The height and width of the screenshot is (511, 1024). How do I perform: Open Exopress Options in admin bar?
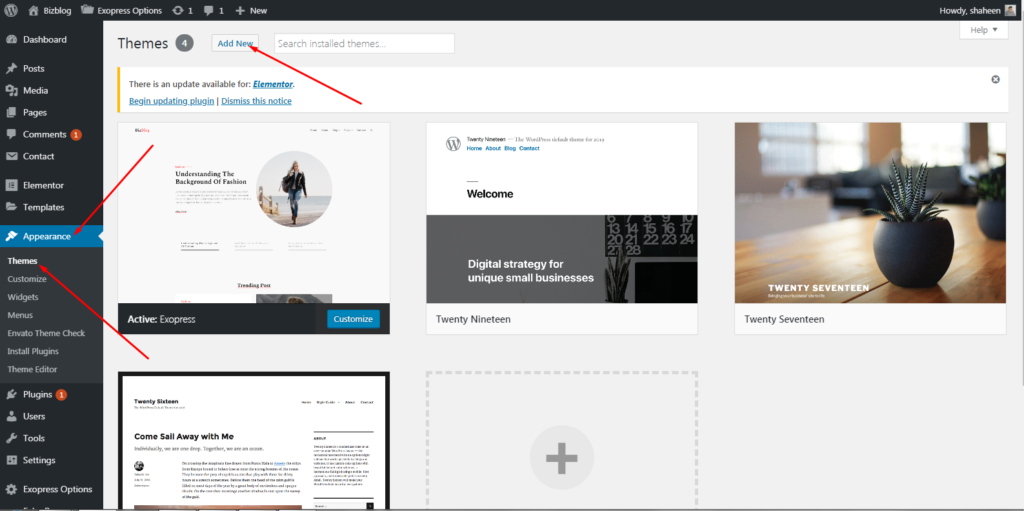pyautogui.click(x=121, y=10)
